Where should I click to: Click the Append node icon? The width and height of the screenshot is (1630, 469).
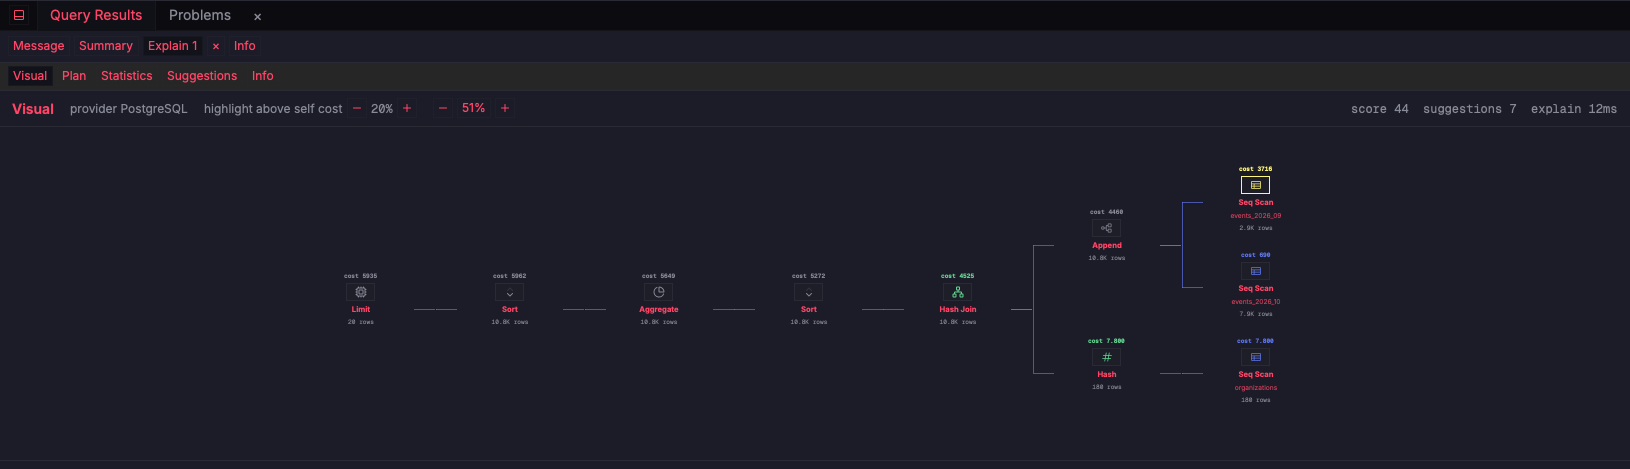[x=1107, y=228]
